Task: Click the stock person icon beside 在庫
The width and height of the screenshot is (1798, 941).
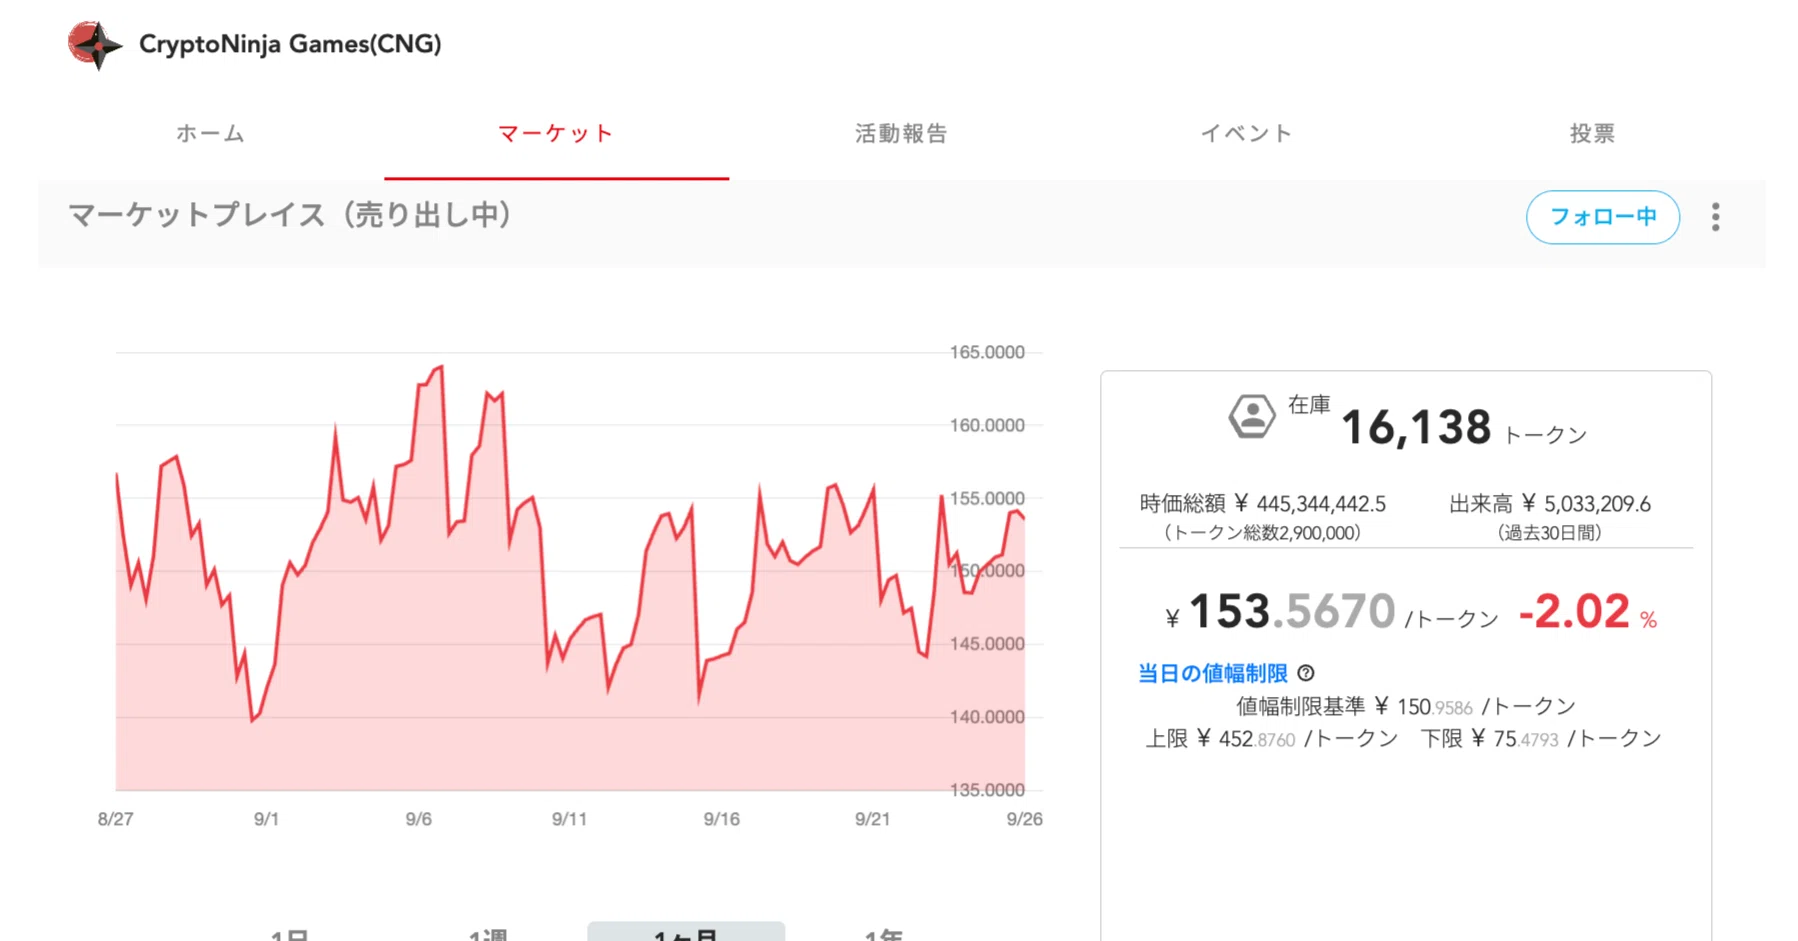Action: click(x=1252, y=415)
